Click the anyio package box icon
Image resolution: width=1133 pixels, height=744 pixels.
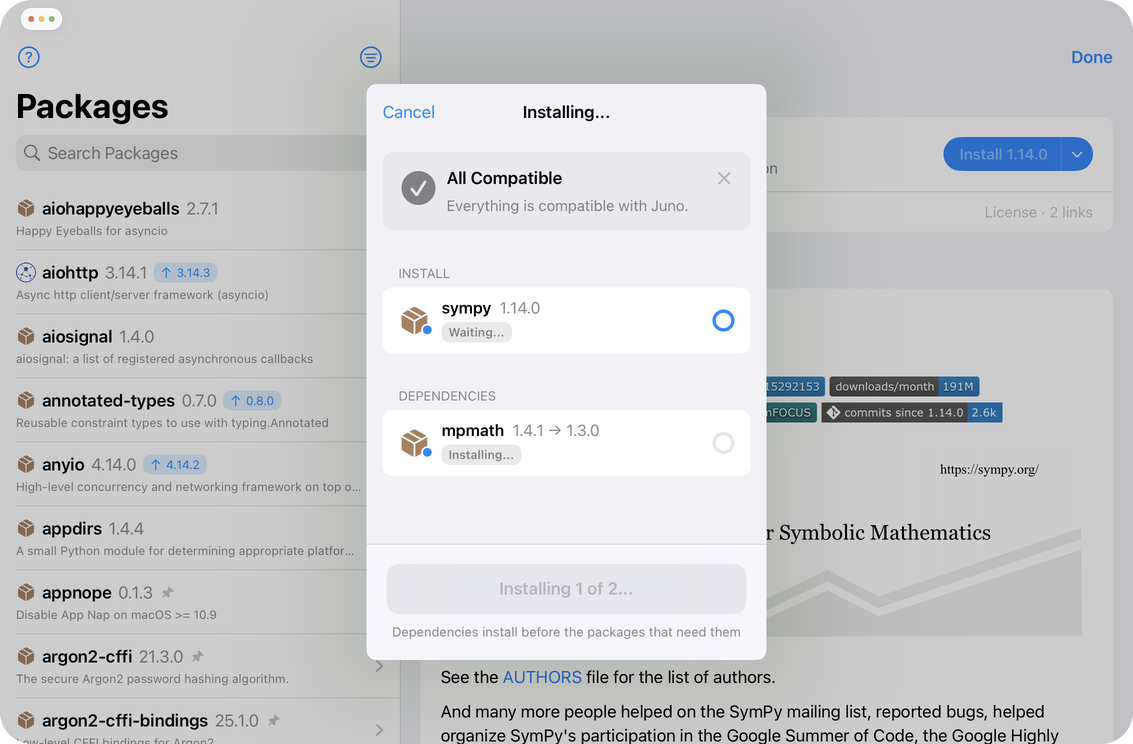(26, 464)
